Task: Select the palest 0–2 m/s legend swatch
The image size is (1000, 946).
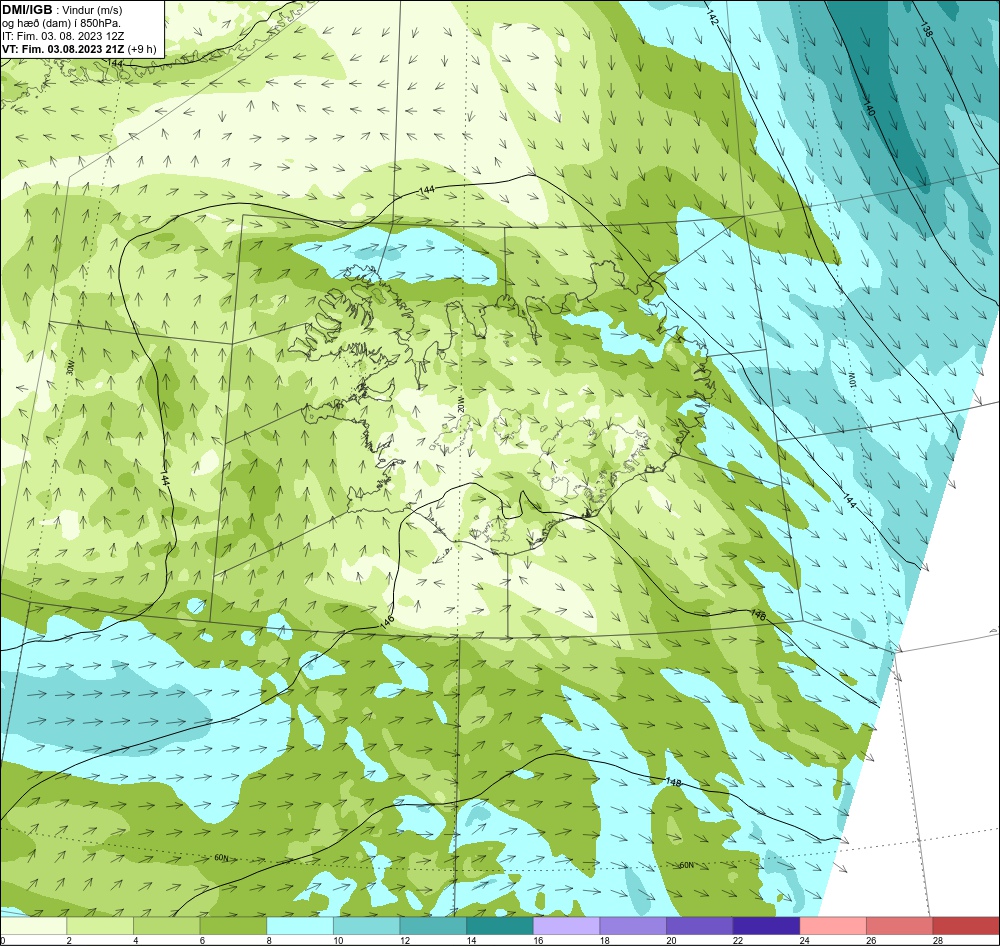Action: 33,926
